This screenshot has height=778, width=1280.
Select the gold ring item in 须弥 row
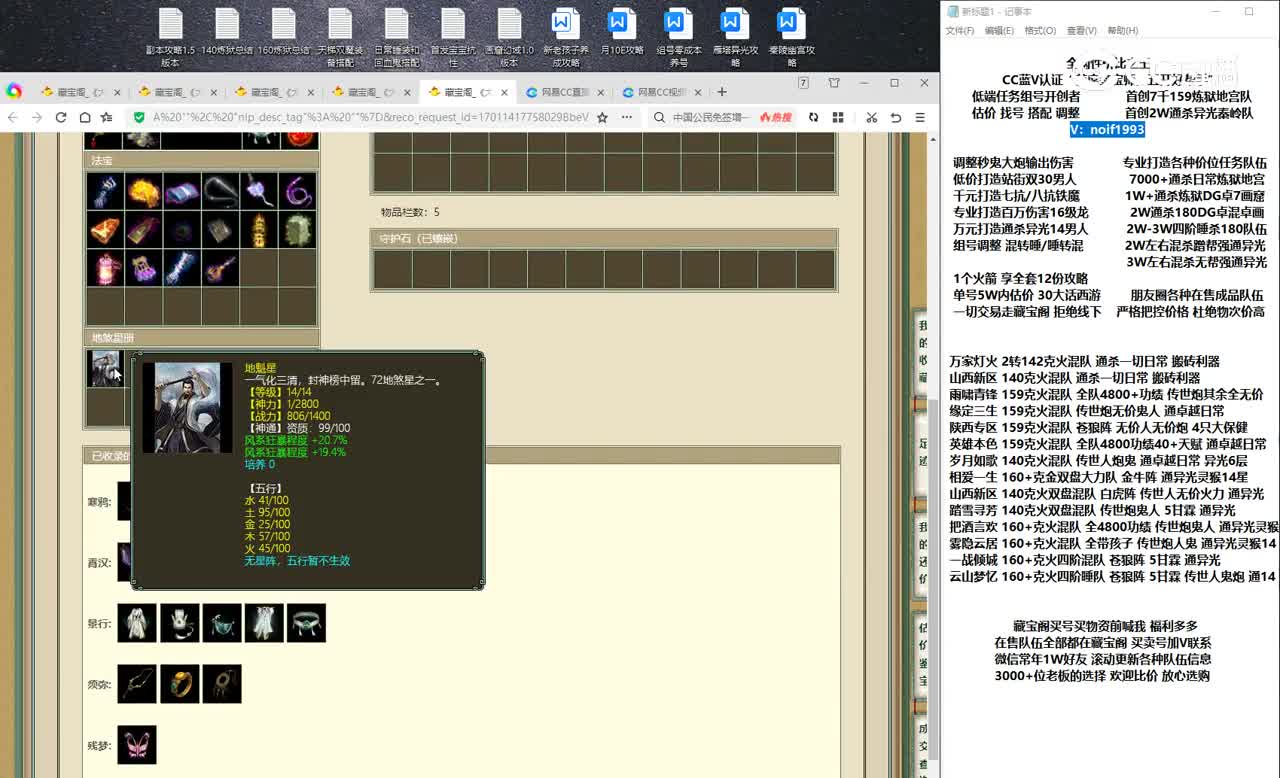click(179, 684)
